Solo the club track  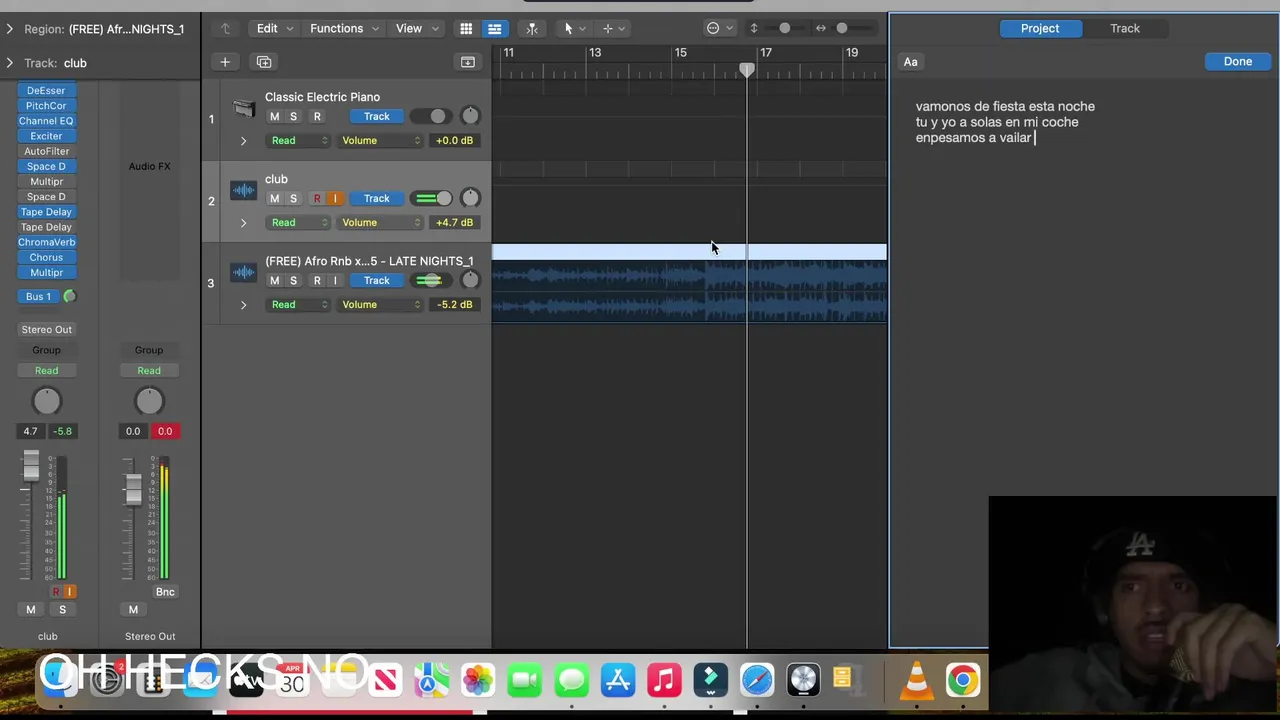pyautogui.click(x=293, y=198)
